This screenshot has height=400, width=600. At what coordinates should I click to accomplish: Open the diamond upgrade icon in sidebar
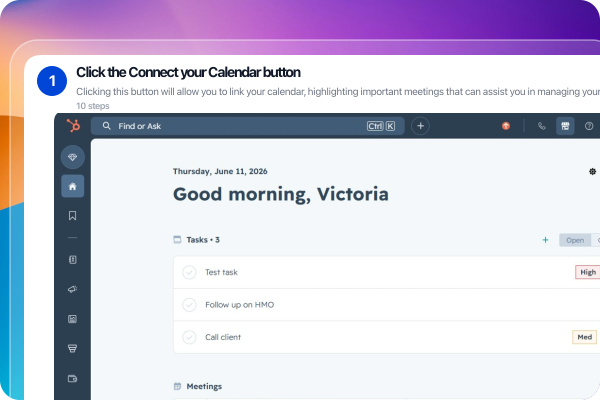point(73,157)
